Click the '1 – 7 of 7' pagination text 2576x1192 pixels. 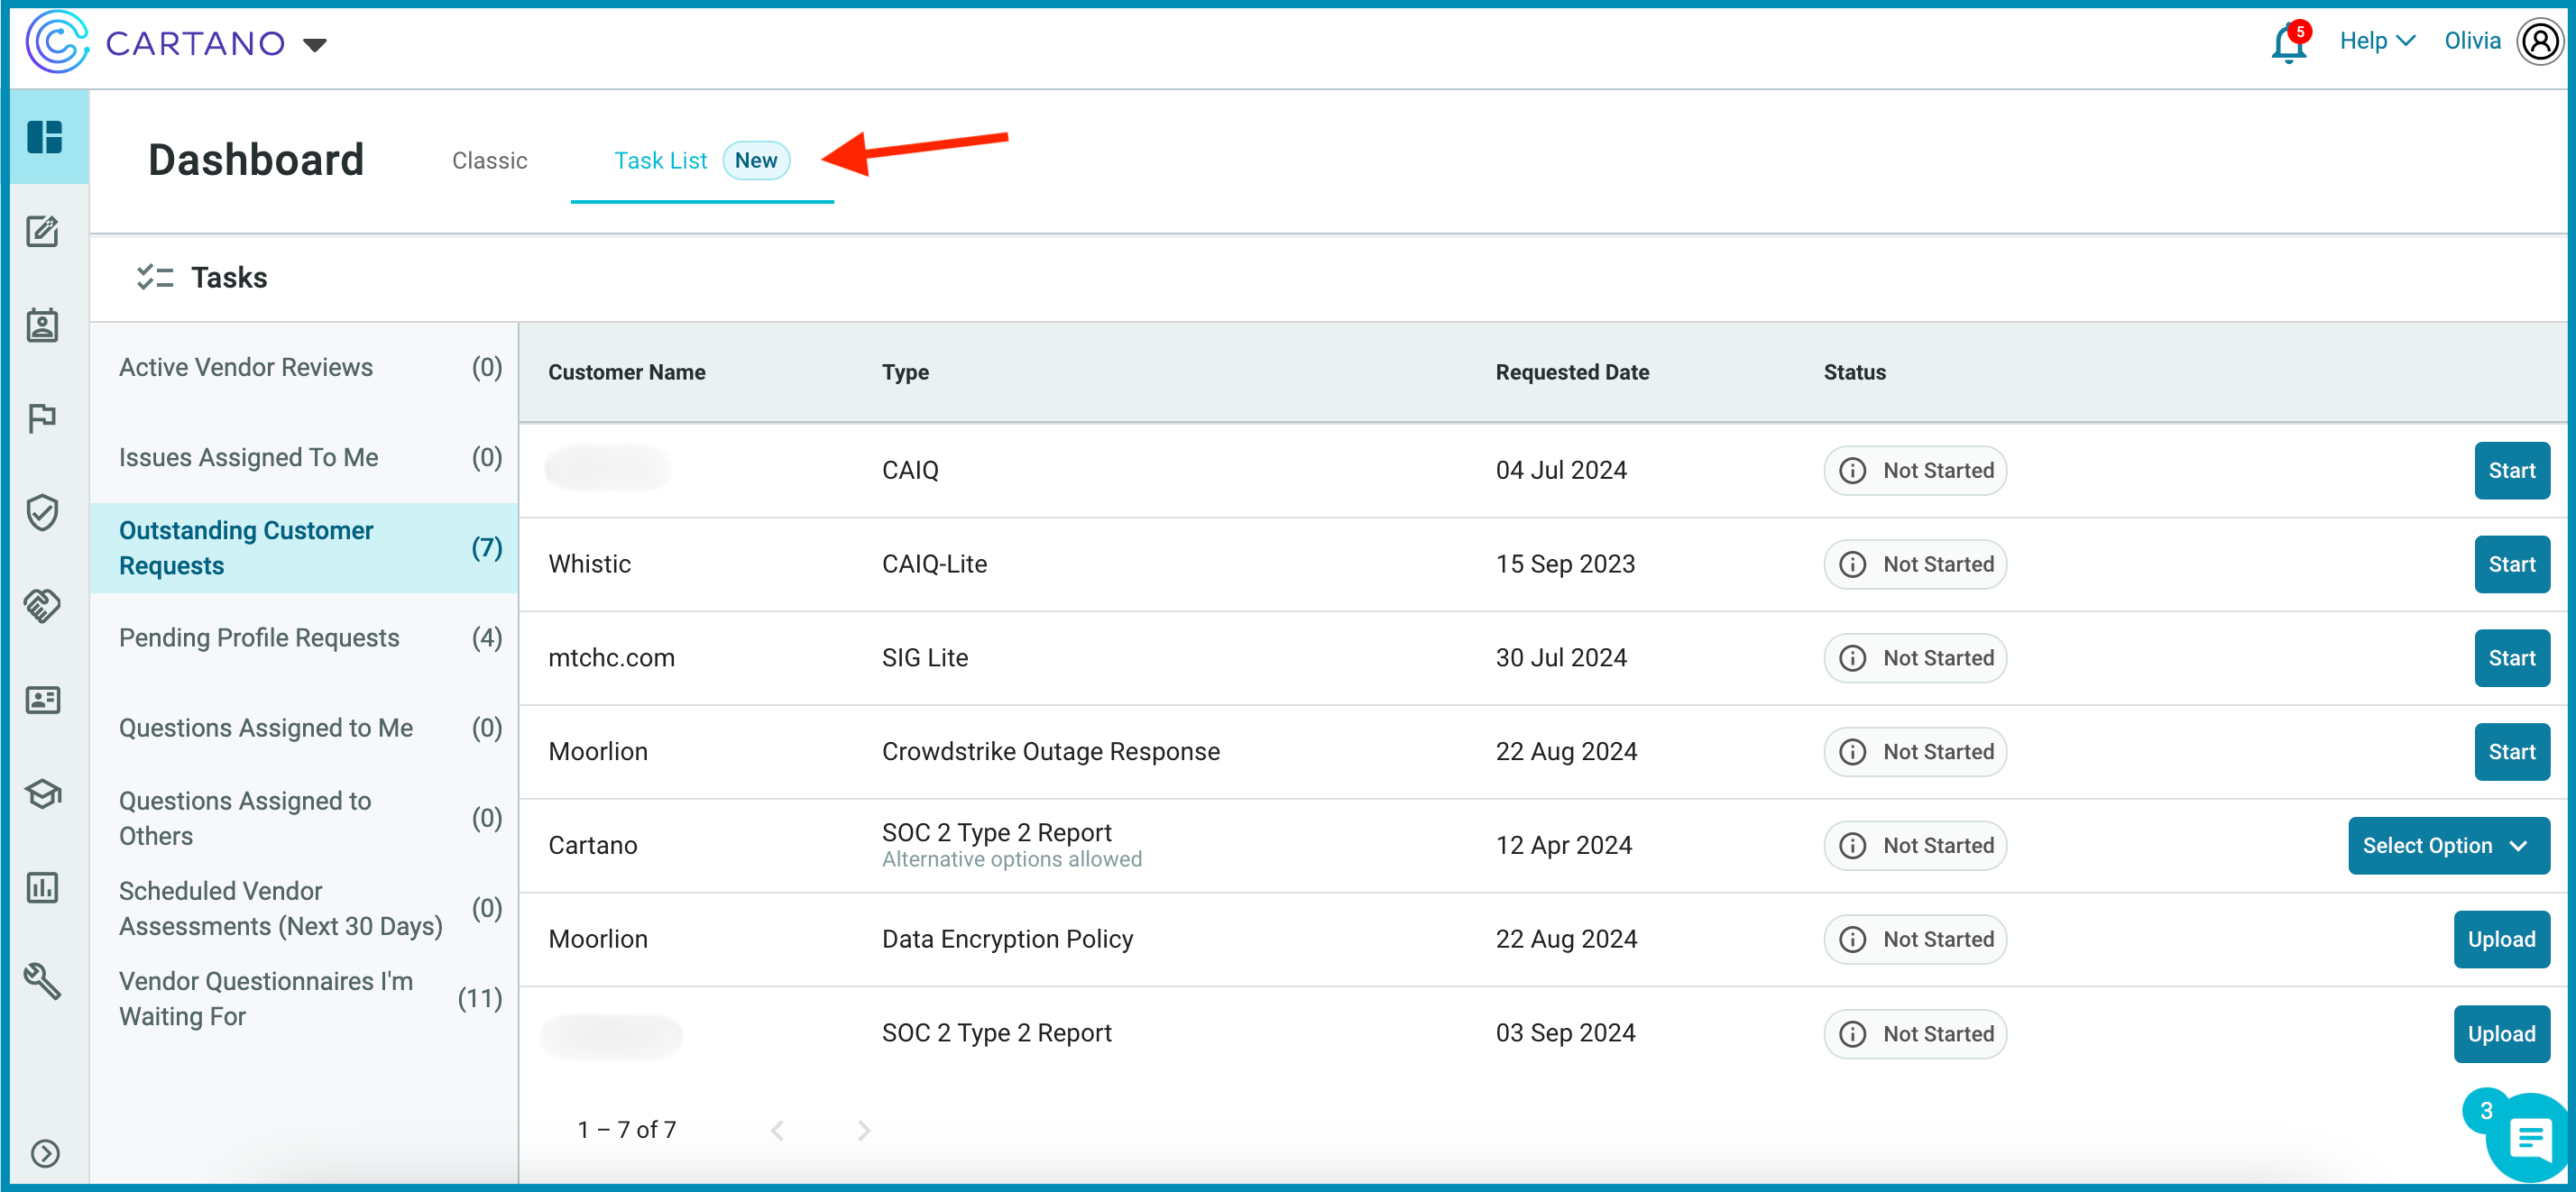(x=627, y=1130)
